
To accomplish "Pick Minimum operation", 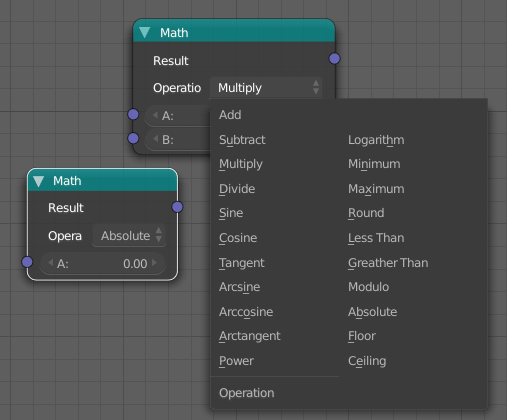I will (x=374, y=164).
